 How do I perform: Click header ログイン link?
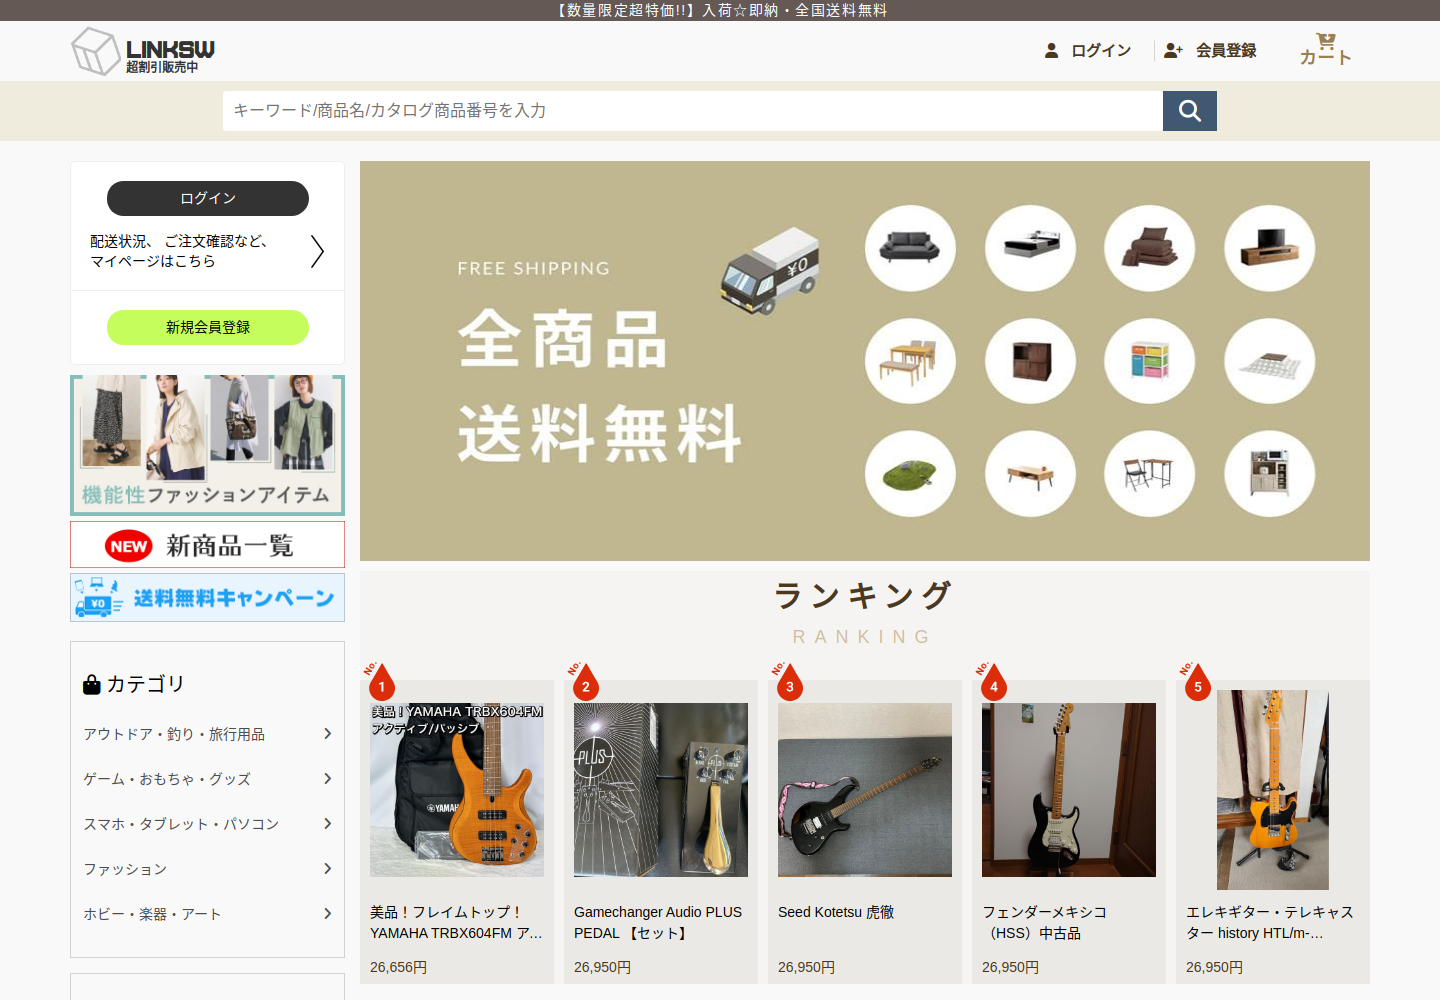tap(1088, 50)
